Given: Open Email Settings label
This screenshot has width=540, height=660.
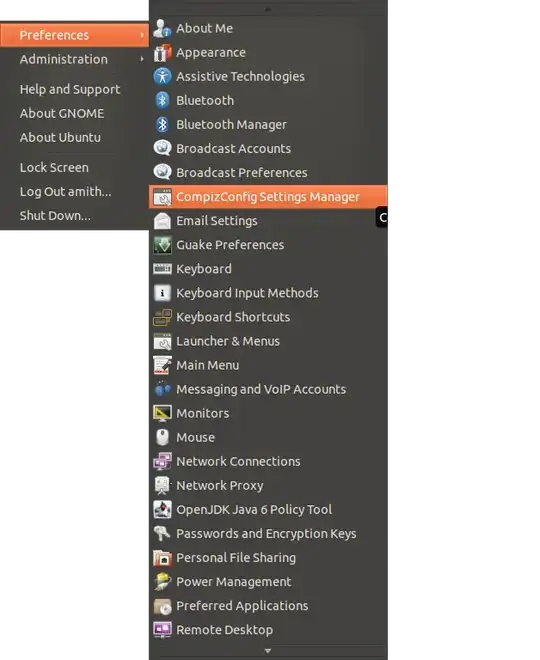Looking at the screenshot, I should (217, 221).
